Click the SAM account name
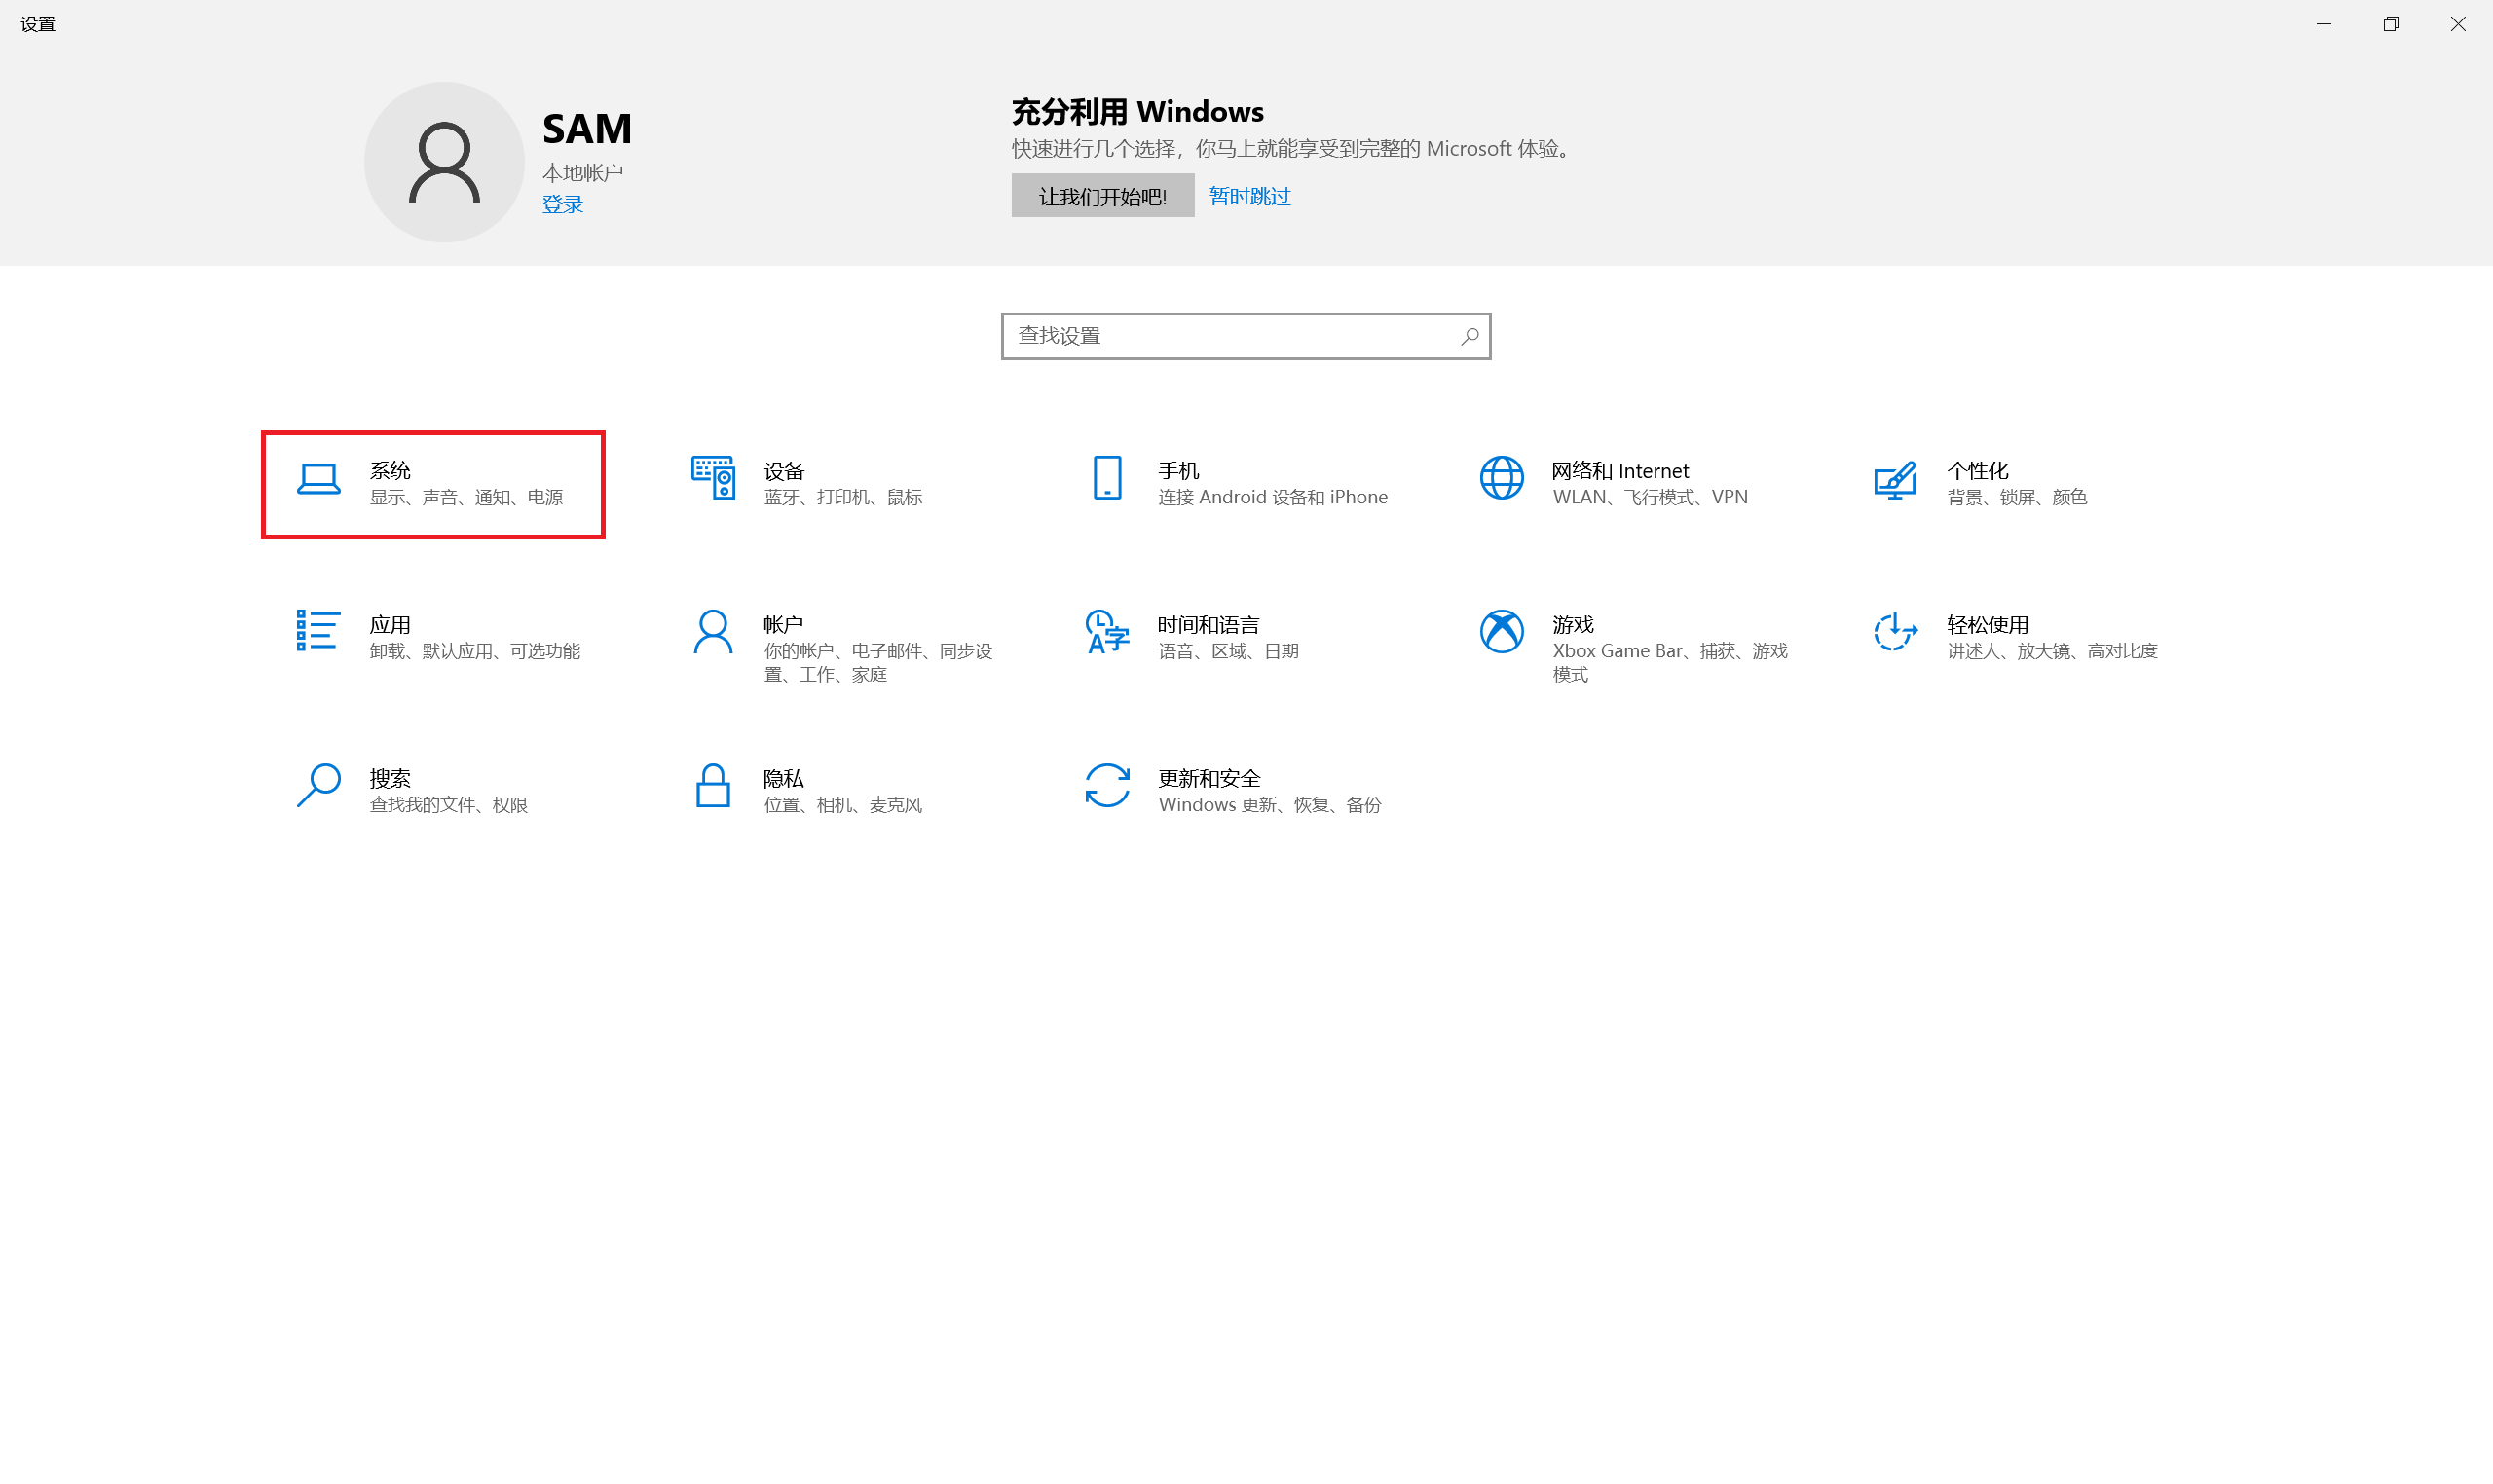Image resolution: width=2493 pixels, height=1484 pixels. [x=587, y=129]
